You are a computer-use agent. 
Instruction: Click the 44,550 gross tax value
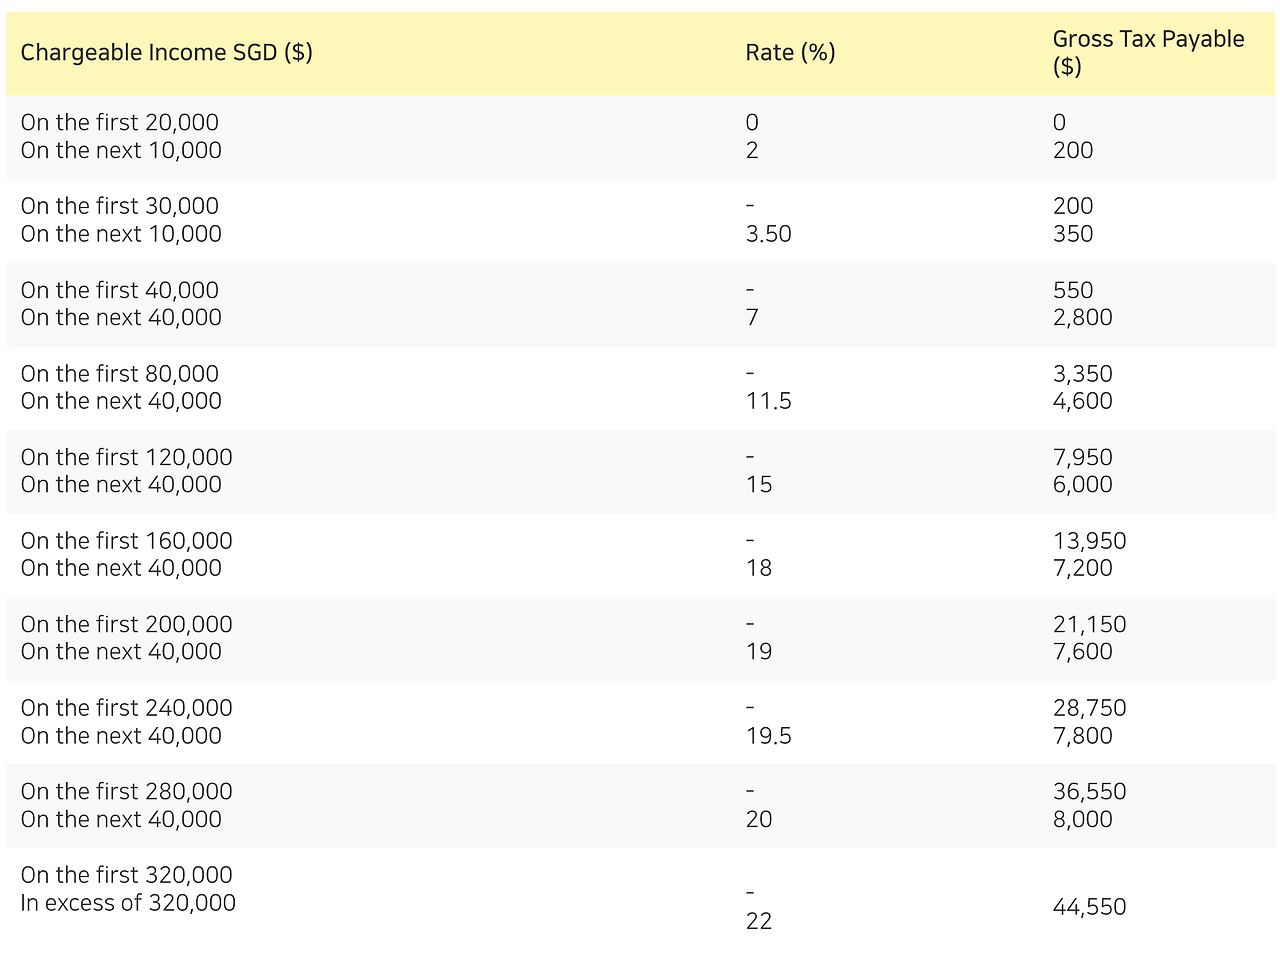(1089, 907)
